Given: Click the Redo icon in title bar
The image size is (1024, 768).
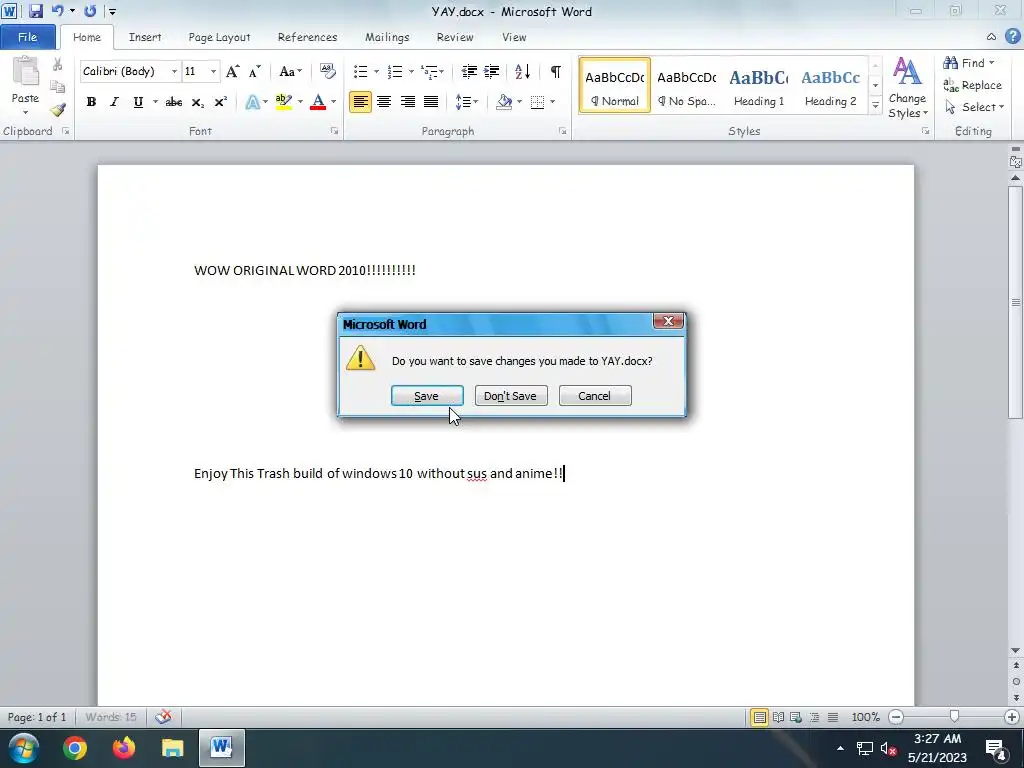Looking at the screenshot, I should coord(90,11).
